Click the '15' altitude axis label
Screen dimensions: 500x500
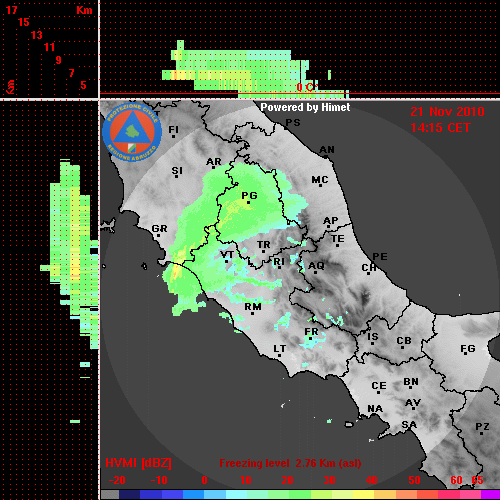[x=24, y=22]
